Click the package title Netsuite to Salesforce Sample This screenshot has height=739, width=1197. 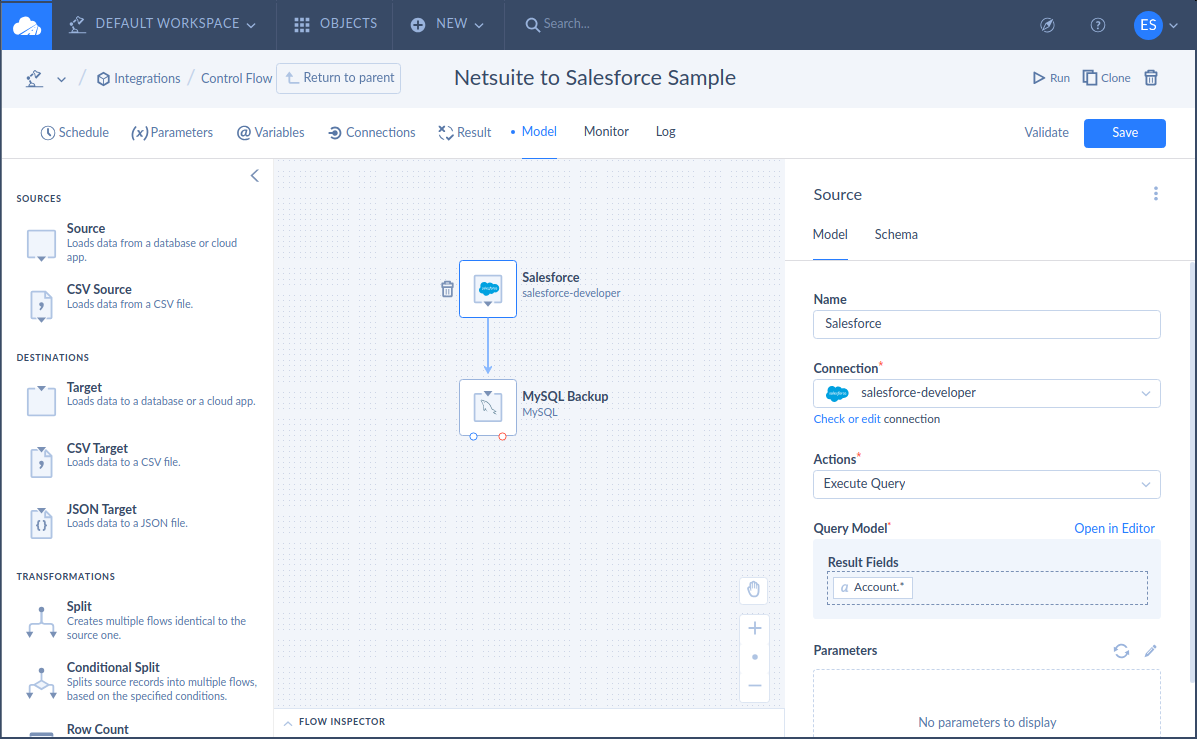(595, 78)
